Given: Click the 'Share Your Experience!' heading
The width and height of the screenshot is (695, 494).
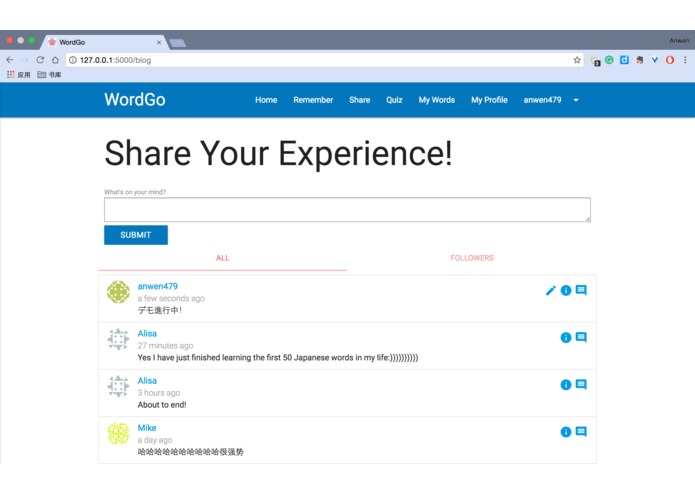Looking at the screenshot, I should pos(278,153).
